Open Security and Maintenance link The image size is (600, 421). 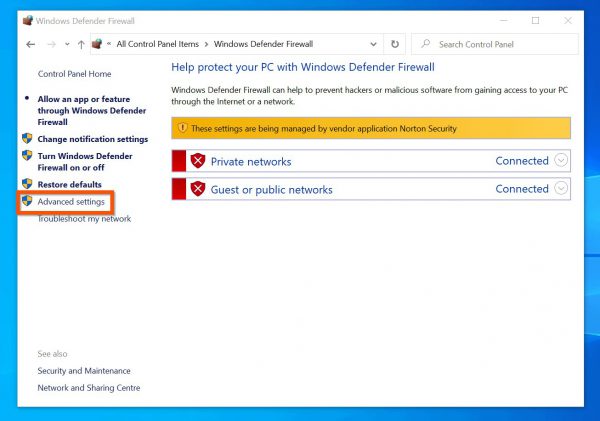click(84, 371)
